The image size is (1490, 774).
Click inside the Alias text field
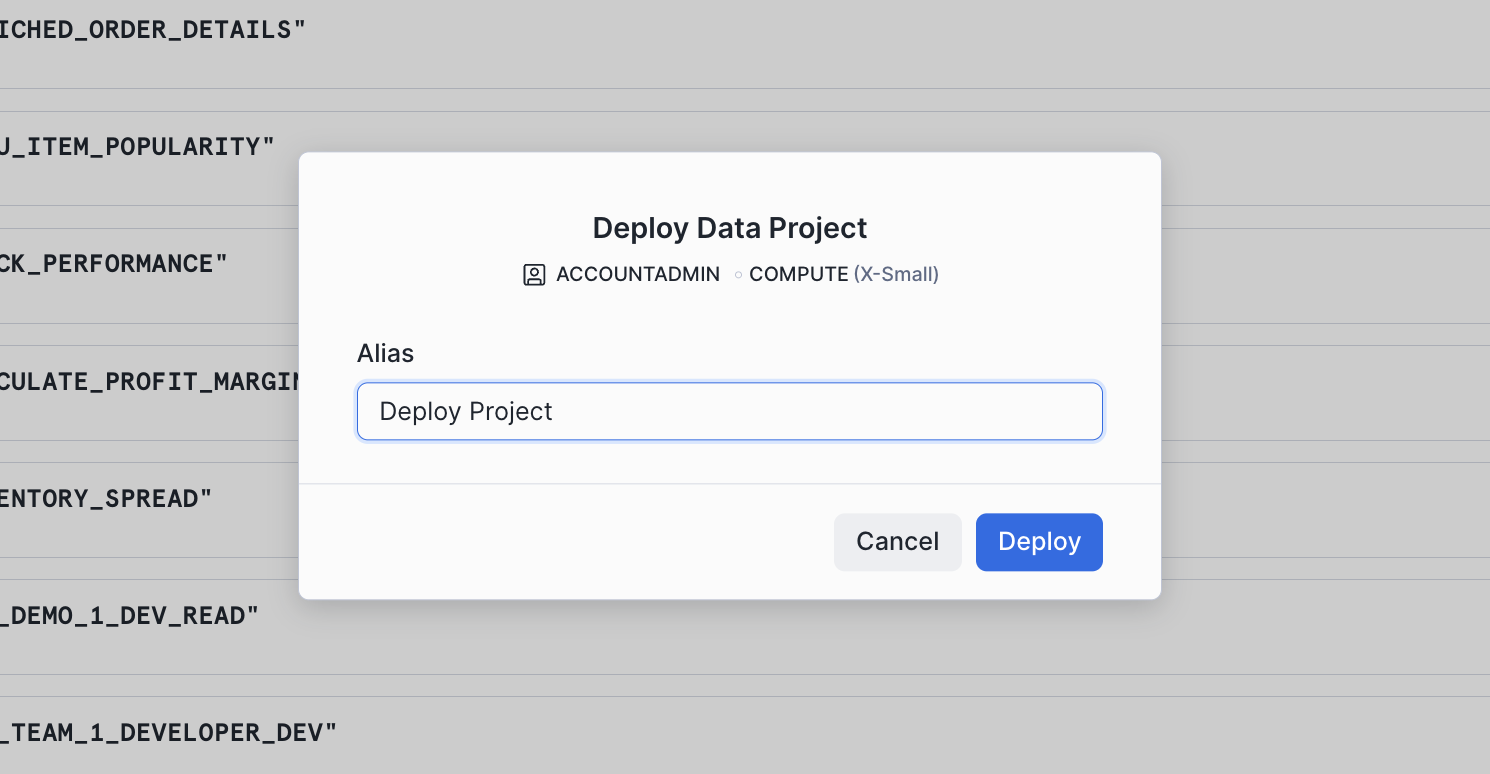[729, 411]
